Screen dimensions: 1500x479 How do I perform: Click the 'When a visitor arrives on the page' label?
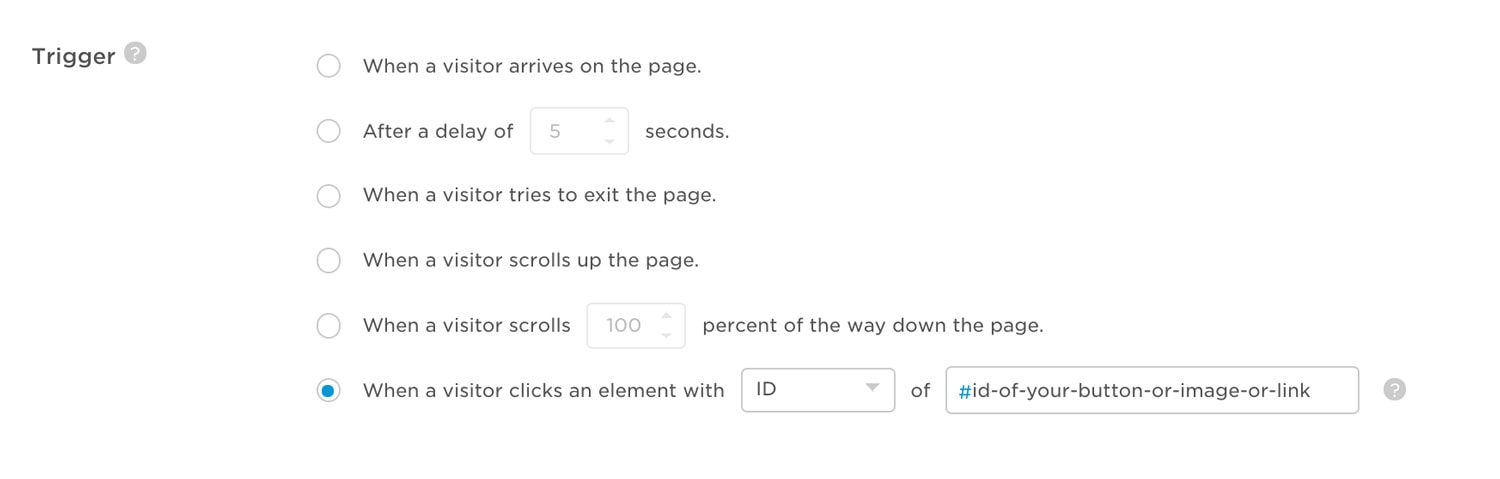click(532, 67)
